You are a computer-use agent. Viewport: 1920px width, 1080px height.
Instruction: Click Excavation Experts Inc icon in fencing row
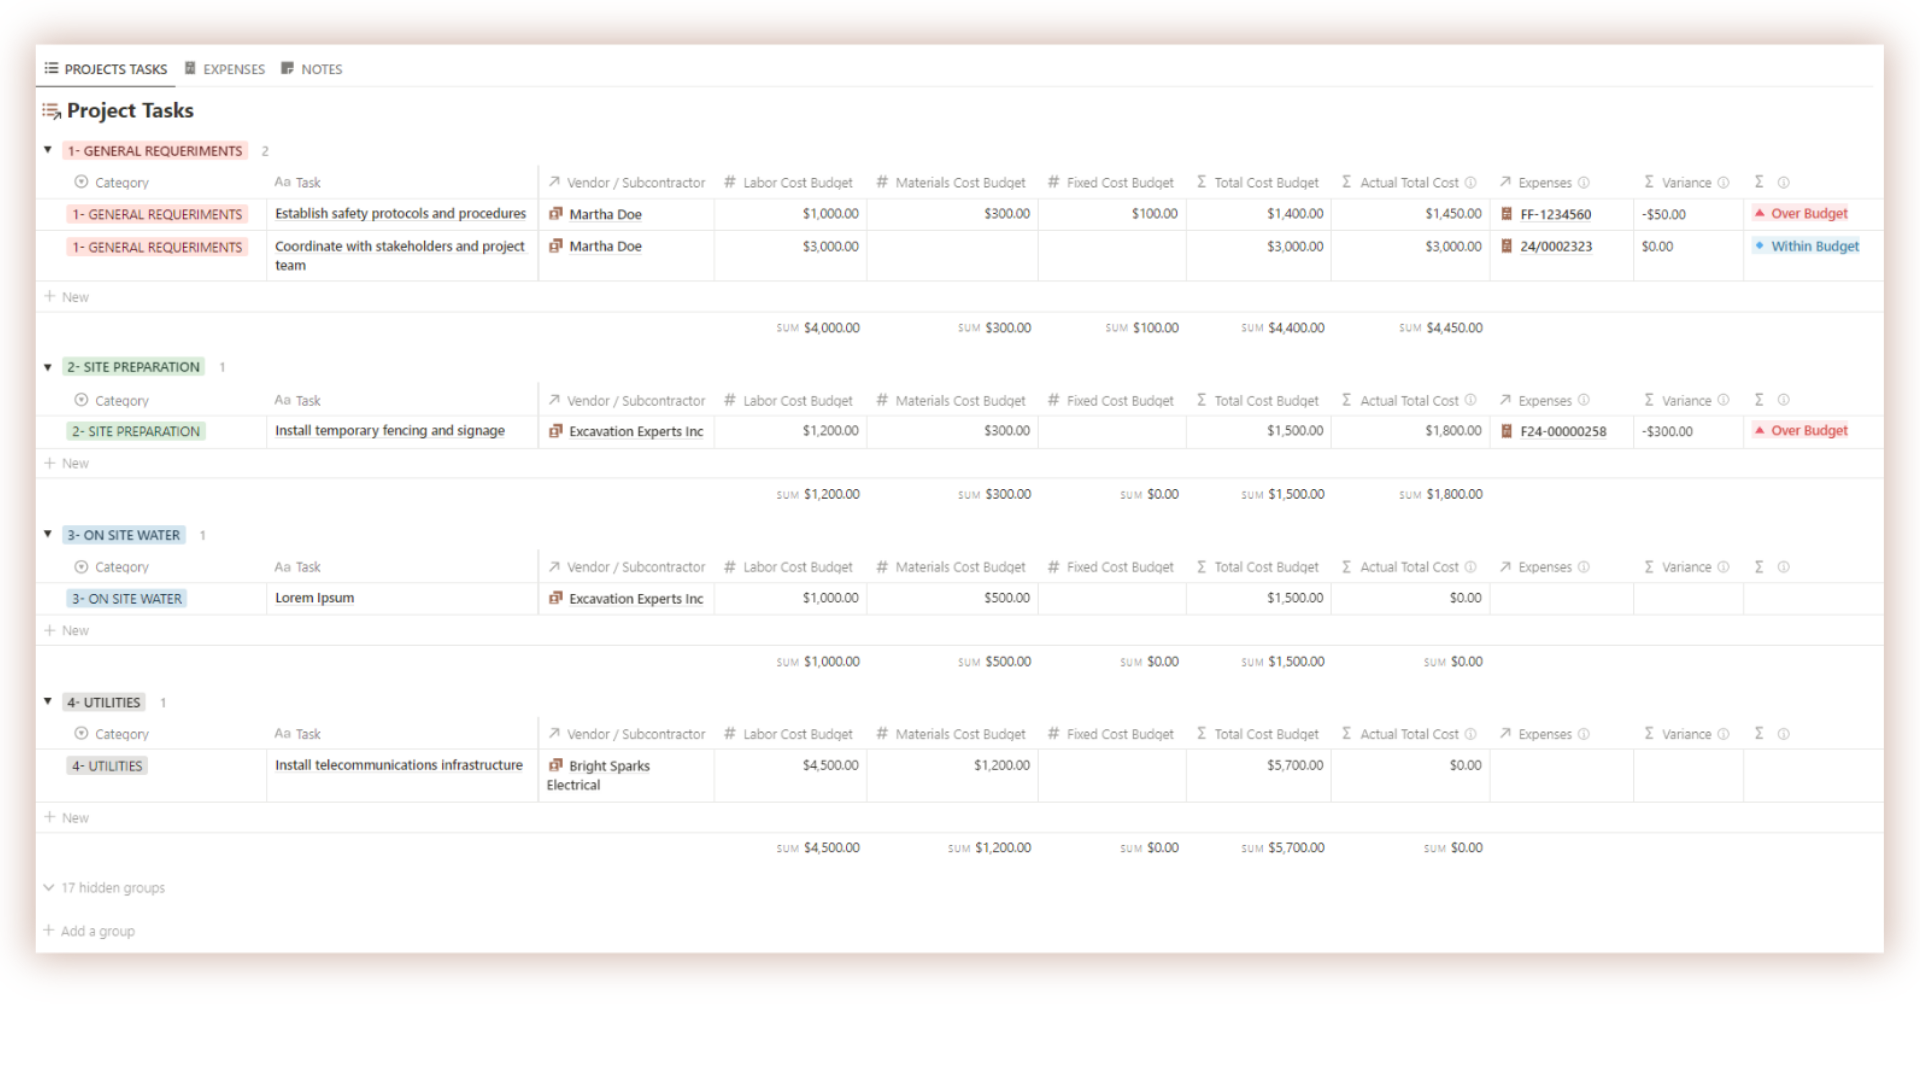(x=556, y=431)
